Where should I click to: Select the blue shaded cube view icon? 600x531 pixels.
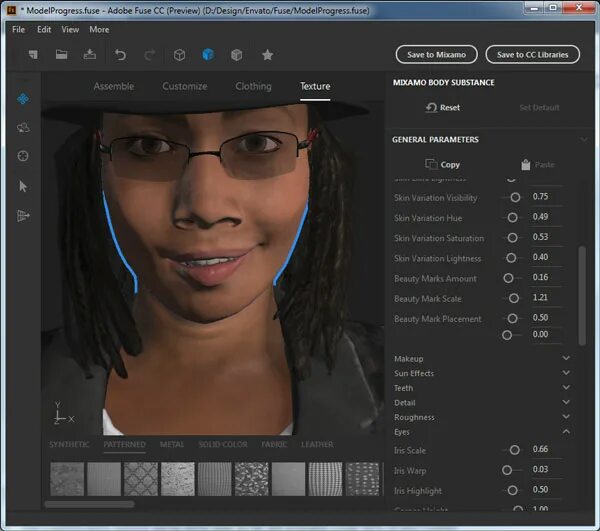point(208,55)
